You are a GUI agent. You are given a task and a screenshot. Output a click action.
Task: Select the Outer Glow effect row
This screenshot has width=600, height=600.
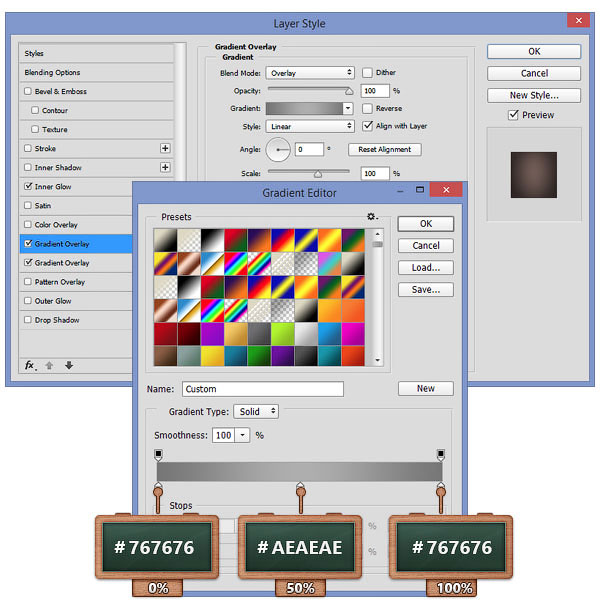point(76,301)
